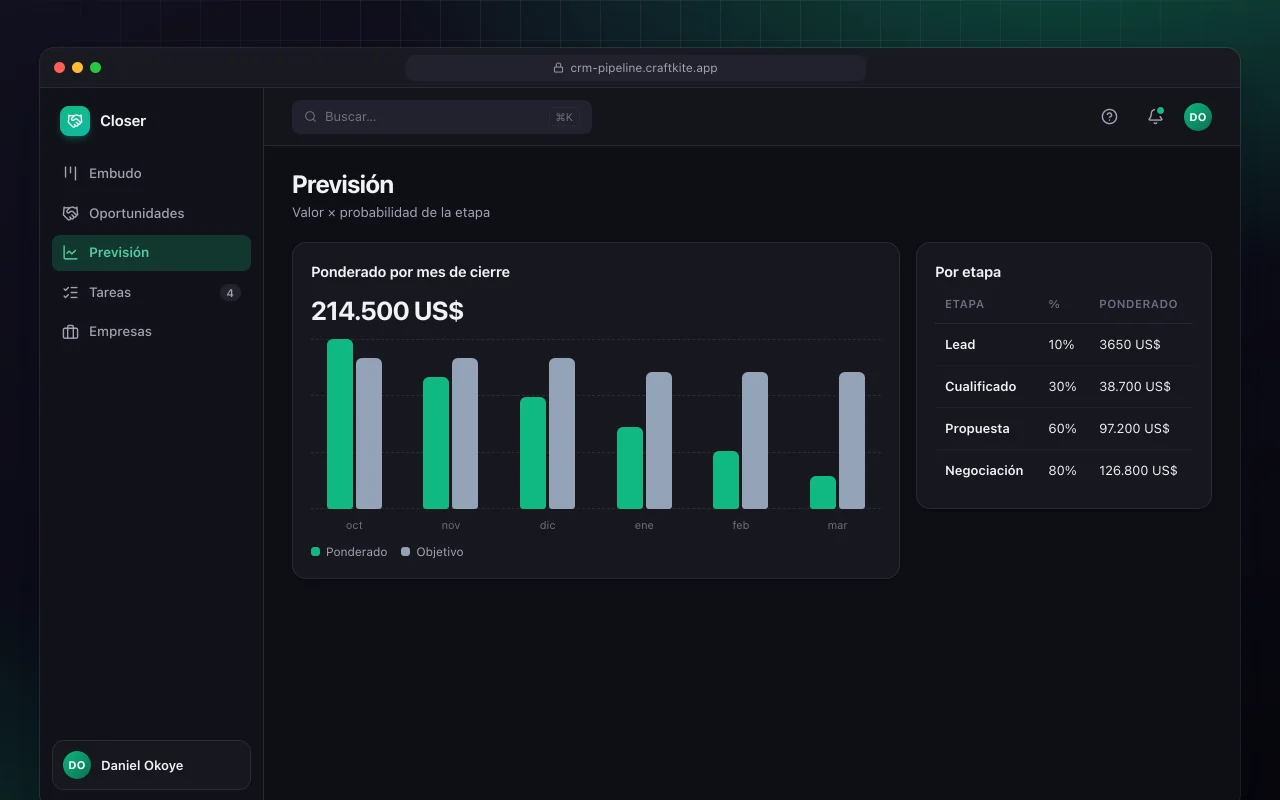The image size is (1280, 800).
Task: Click the green feb Ponderado bar
Action: (726, 480)
